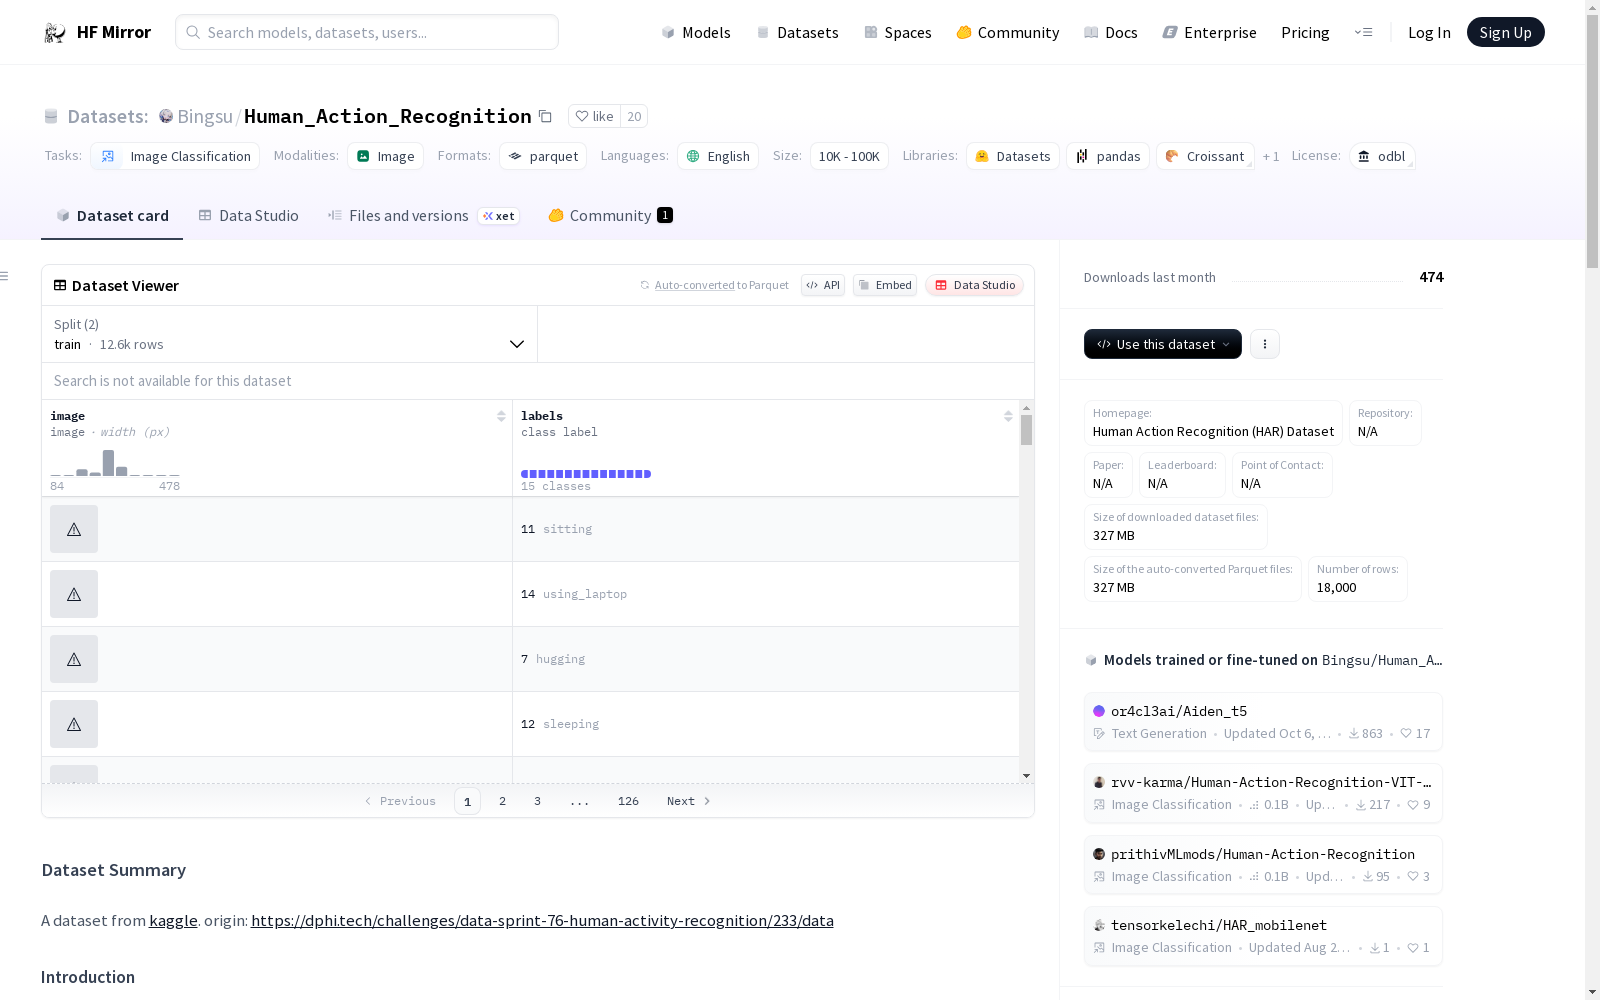Open tensorkelechi/HAR_mobilenet model
This screenshot has width=1600, height=1000.
click(1263, 936)
